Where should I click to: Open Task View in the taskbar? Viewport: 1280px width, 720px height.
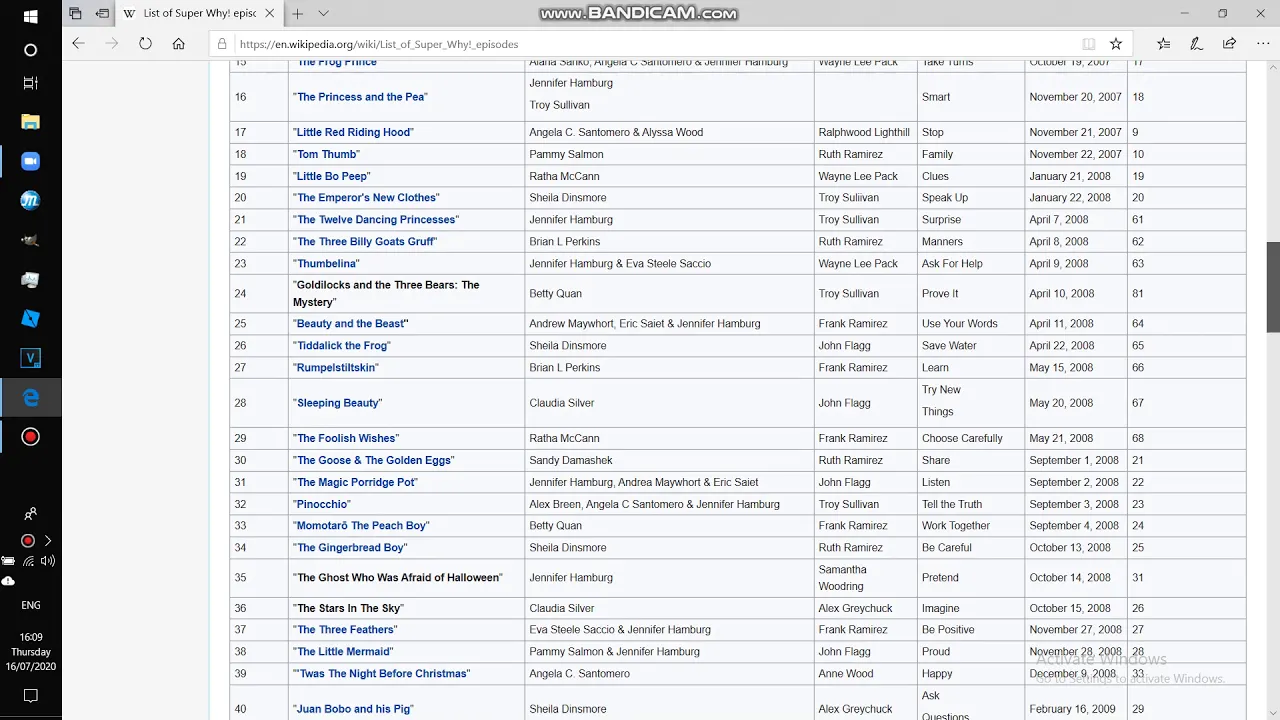click(30, 83)
